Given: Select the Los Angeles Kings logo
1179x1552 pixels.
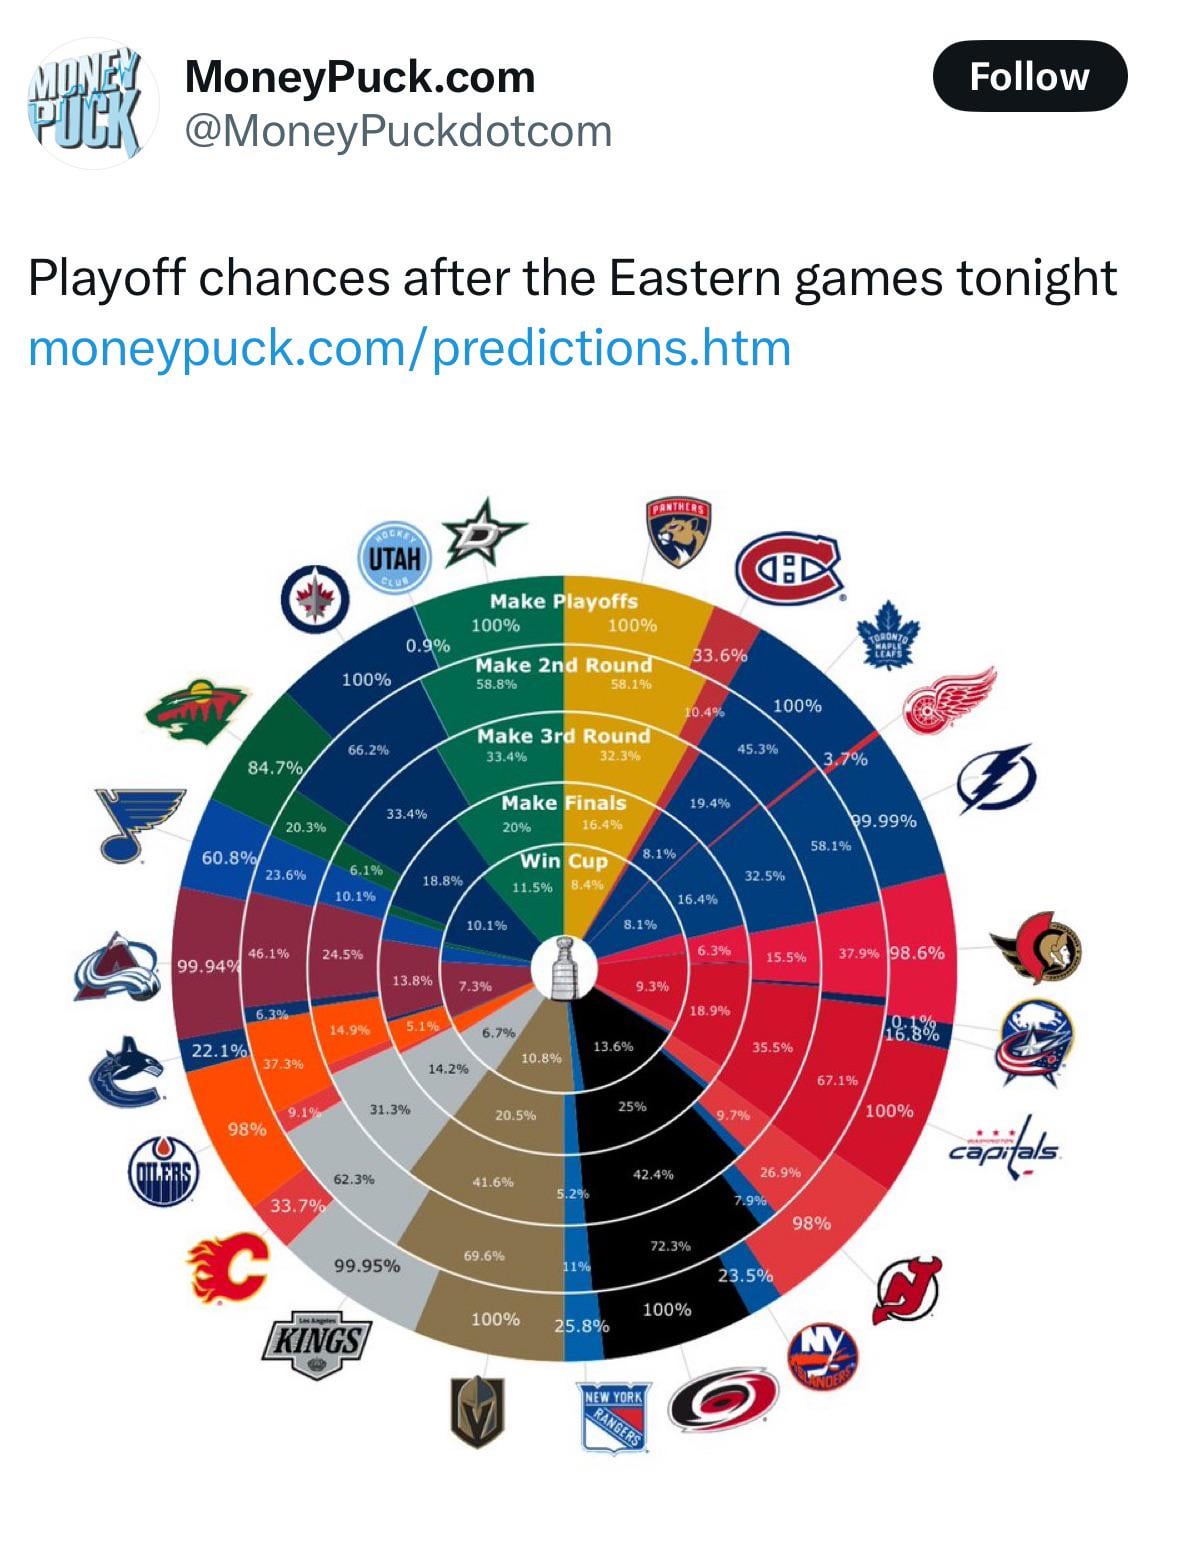Looking at the screenshot, I should click(316, 1343).
